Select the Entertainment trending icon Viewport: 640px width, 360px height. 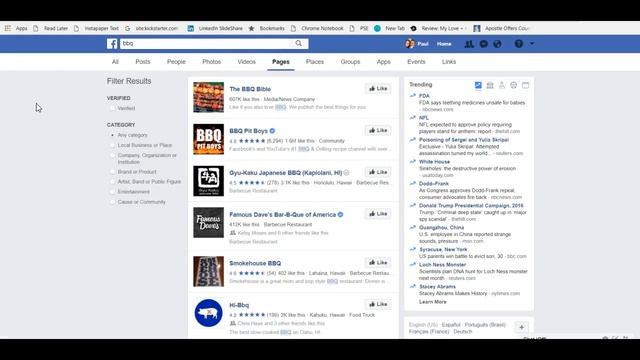click(x=525, y=85)
